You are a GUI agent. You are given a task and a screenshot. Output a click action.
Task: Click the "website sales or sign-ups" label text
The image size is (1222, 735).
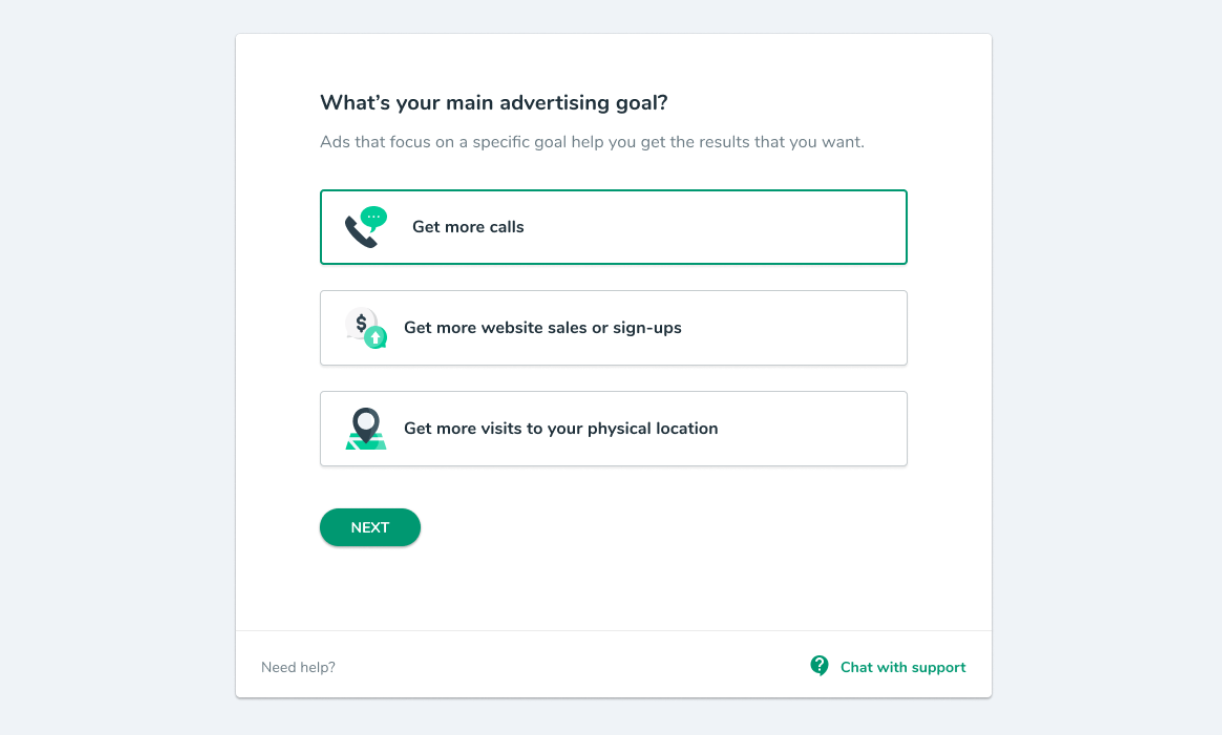[x=581, y=328]
